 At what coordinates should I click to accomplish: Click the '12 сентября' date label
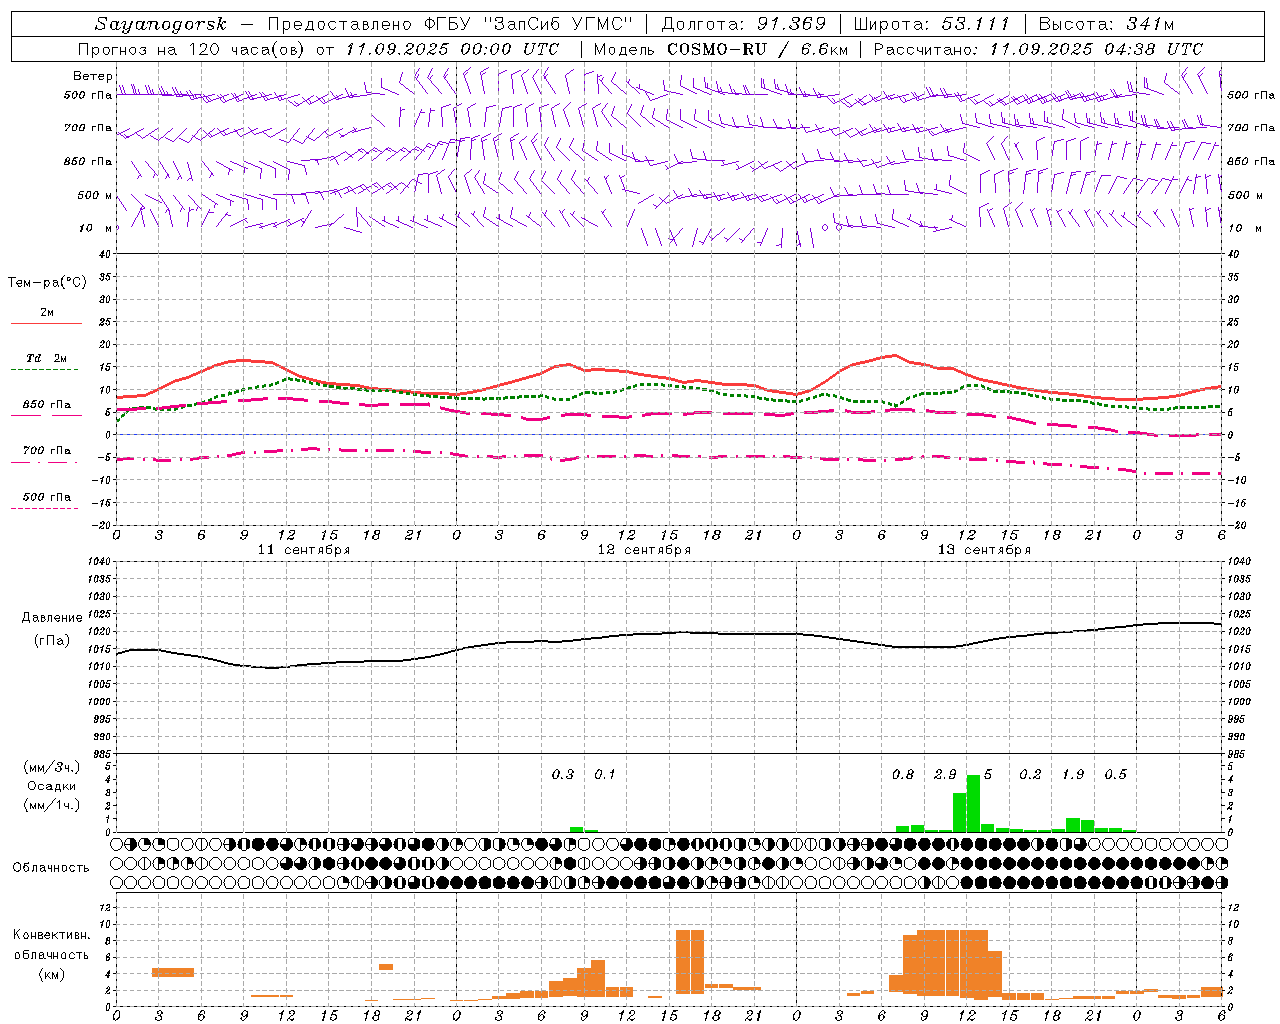point(644,550)
